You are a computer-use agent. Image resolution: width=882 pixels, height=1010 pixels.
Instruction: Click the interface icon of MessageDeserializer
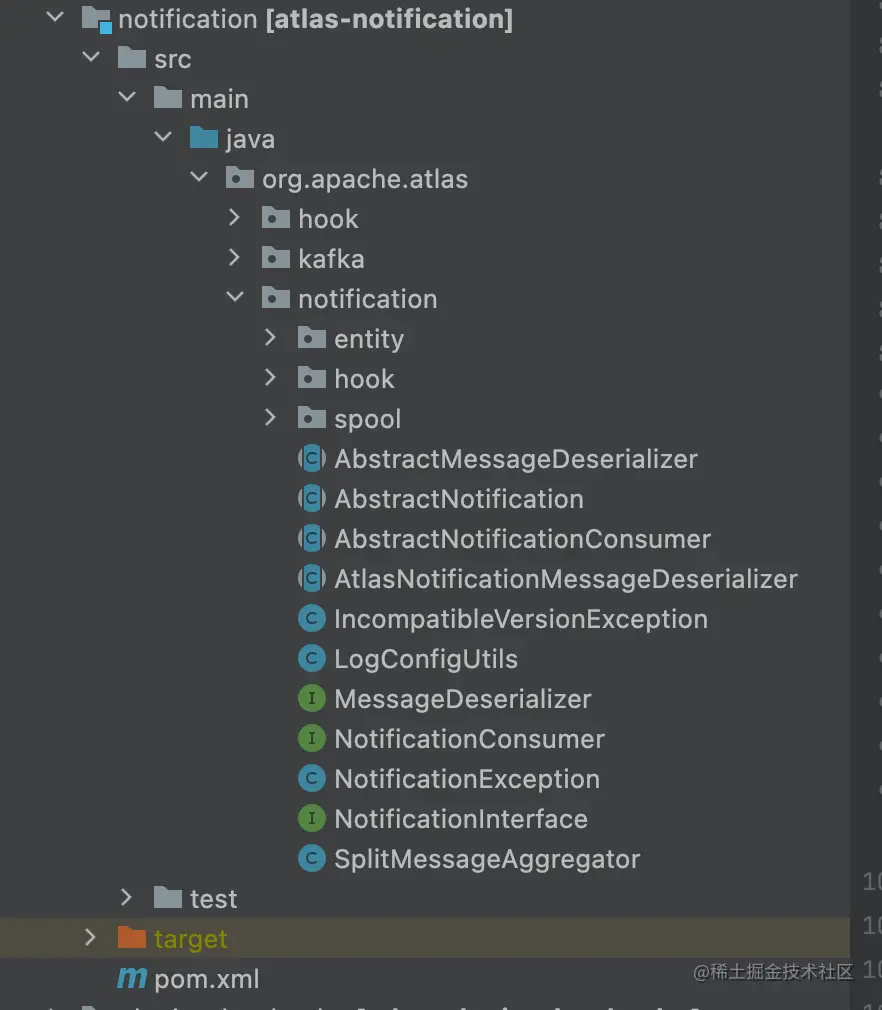point(312,699)
